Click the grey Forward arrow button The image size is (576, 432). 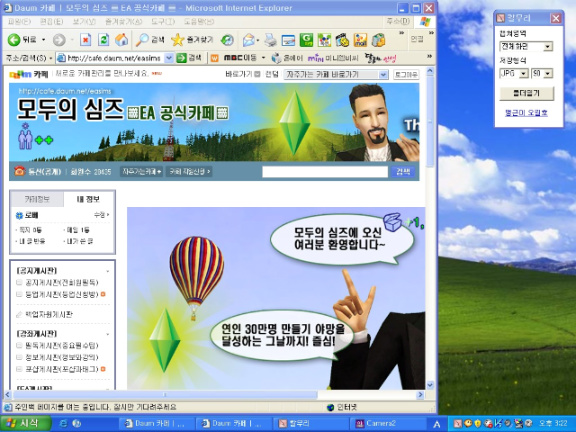tap(59, 40)
